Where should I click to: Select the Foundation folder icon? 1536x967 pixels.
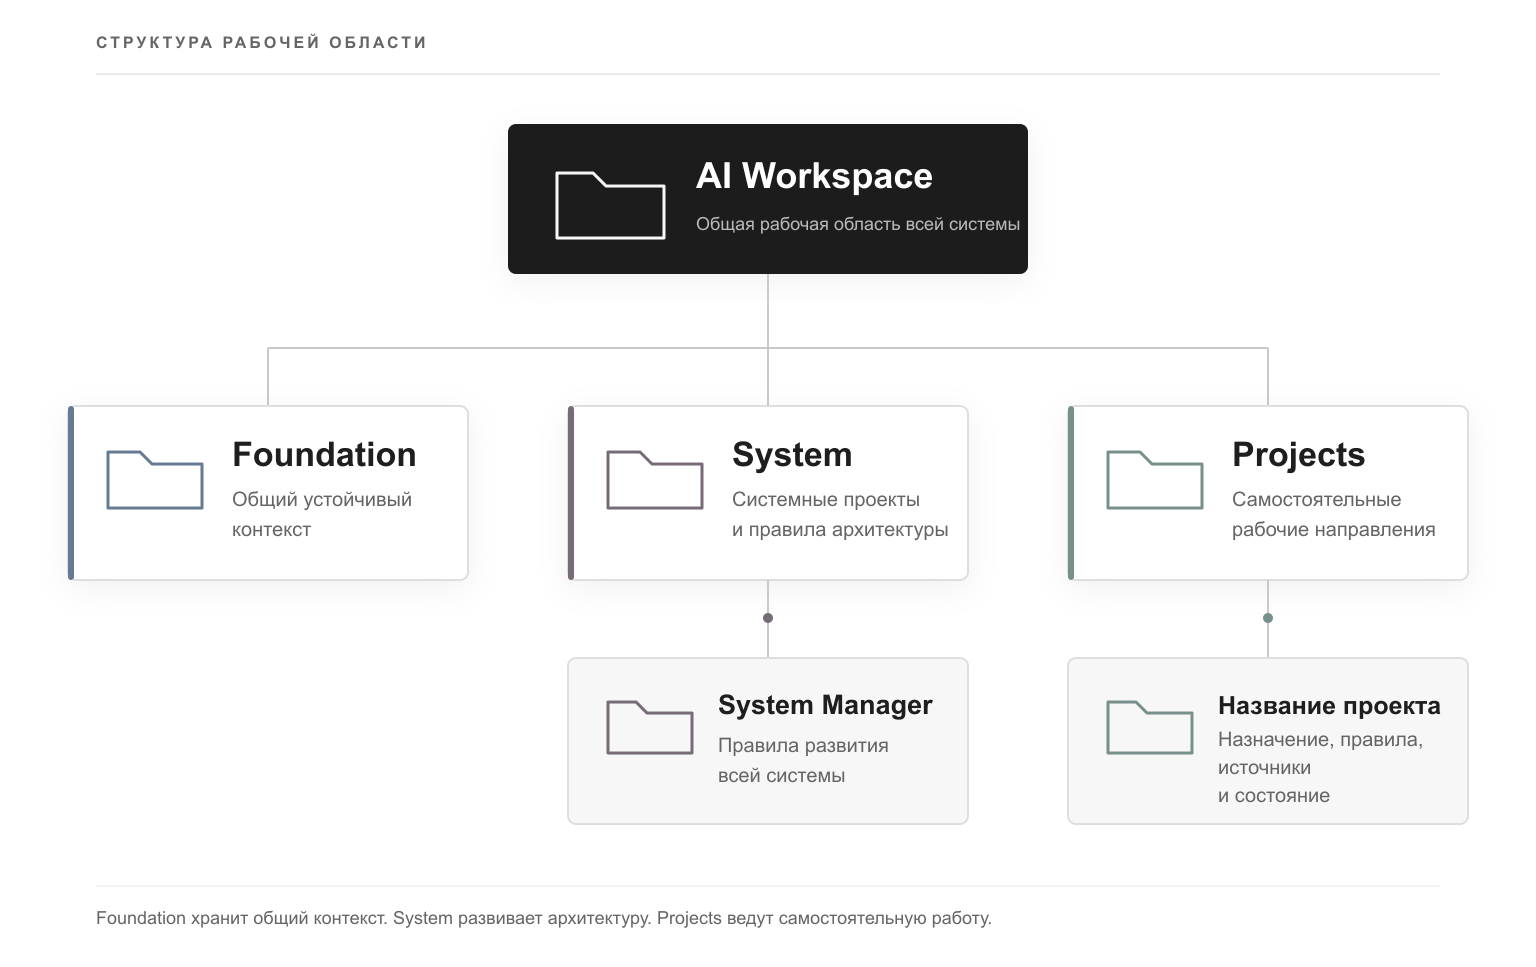click(155, 480)
